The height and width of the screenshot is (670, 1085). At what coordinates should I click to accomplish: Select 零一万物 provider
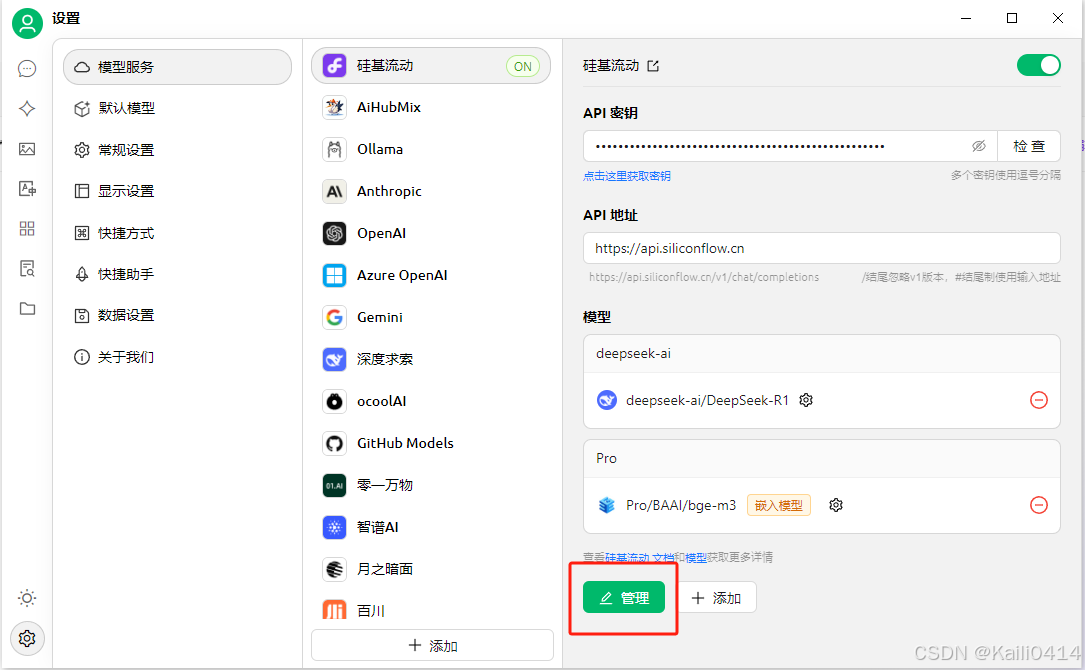[x=431, y=485]
